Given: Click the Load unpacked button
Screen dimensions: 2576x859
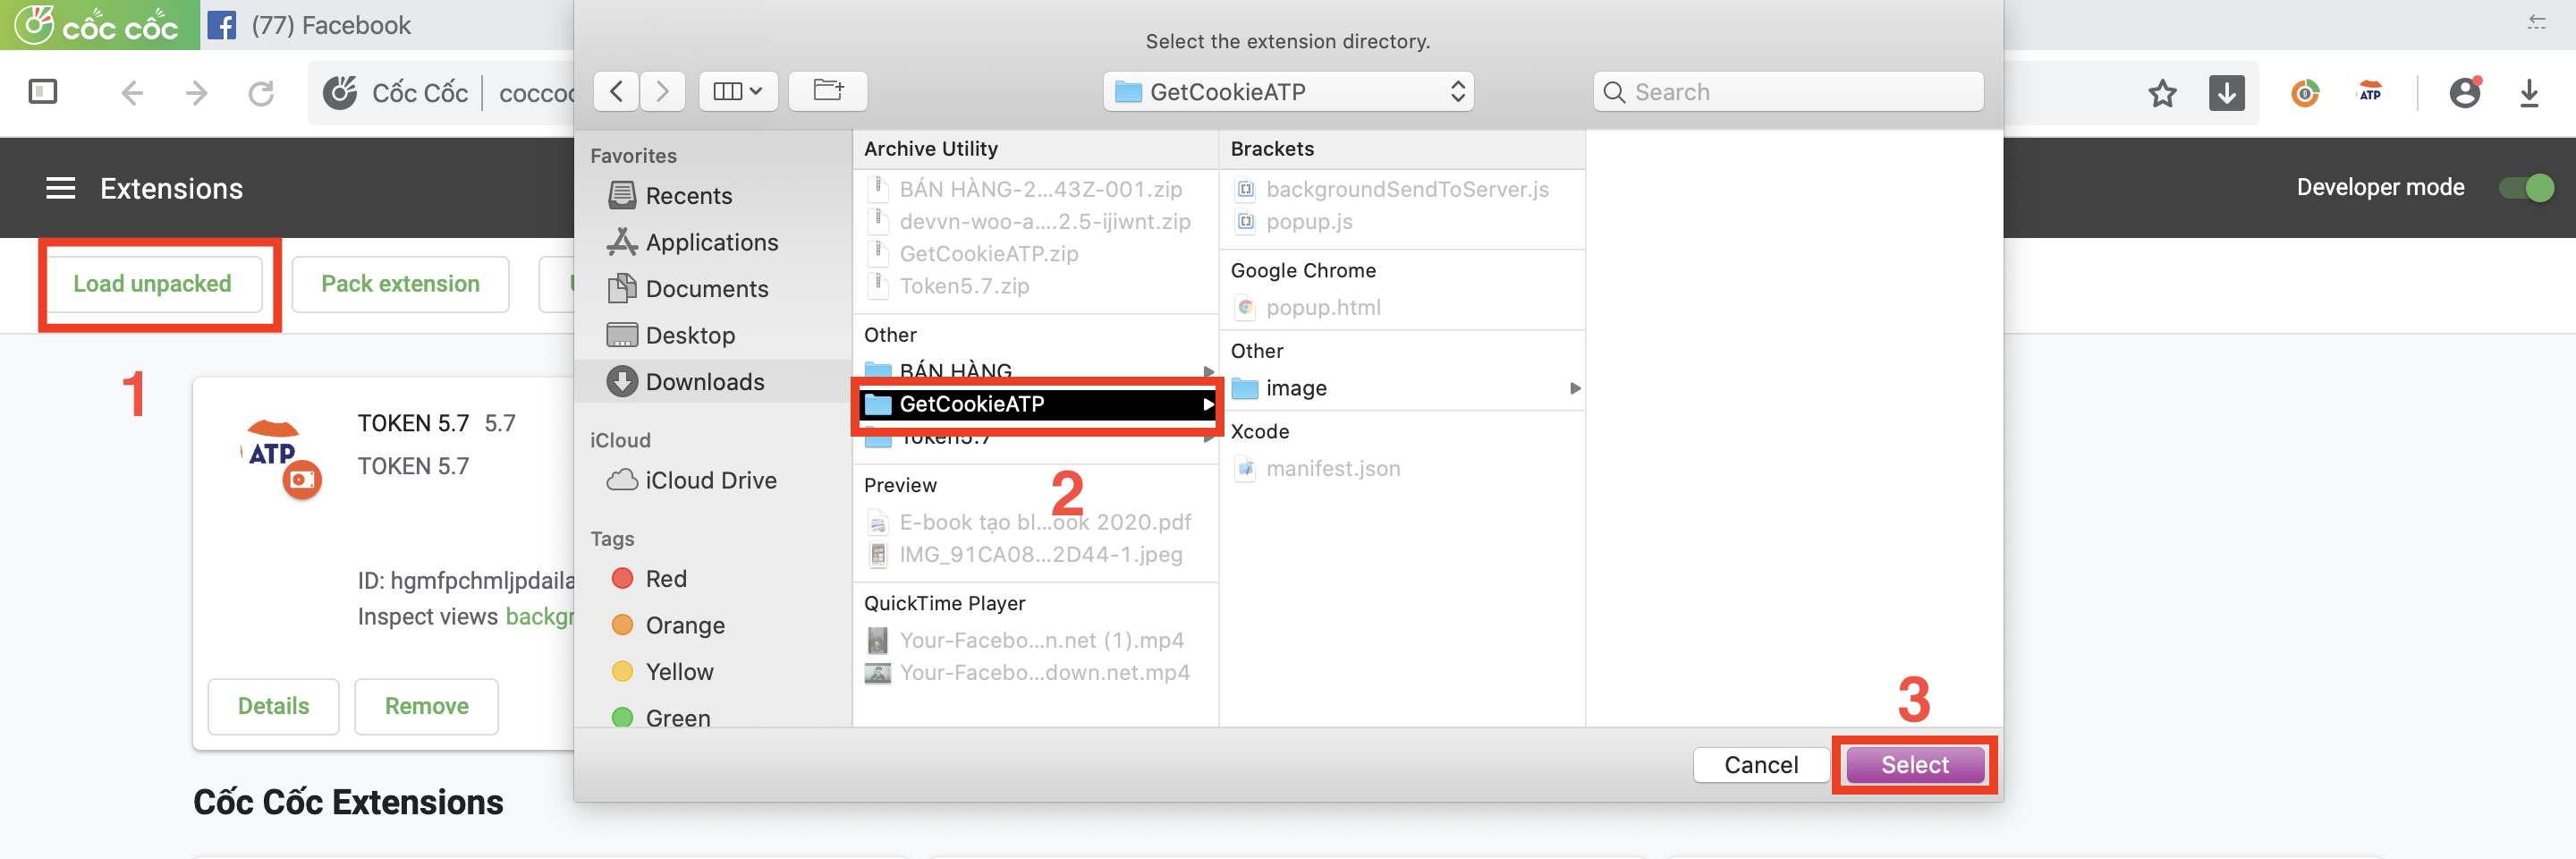Looking at the screenshot, I should click(x=152, y=284).
